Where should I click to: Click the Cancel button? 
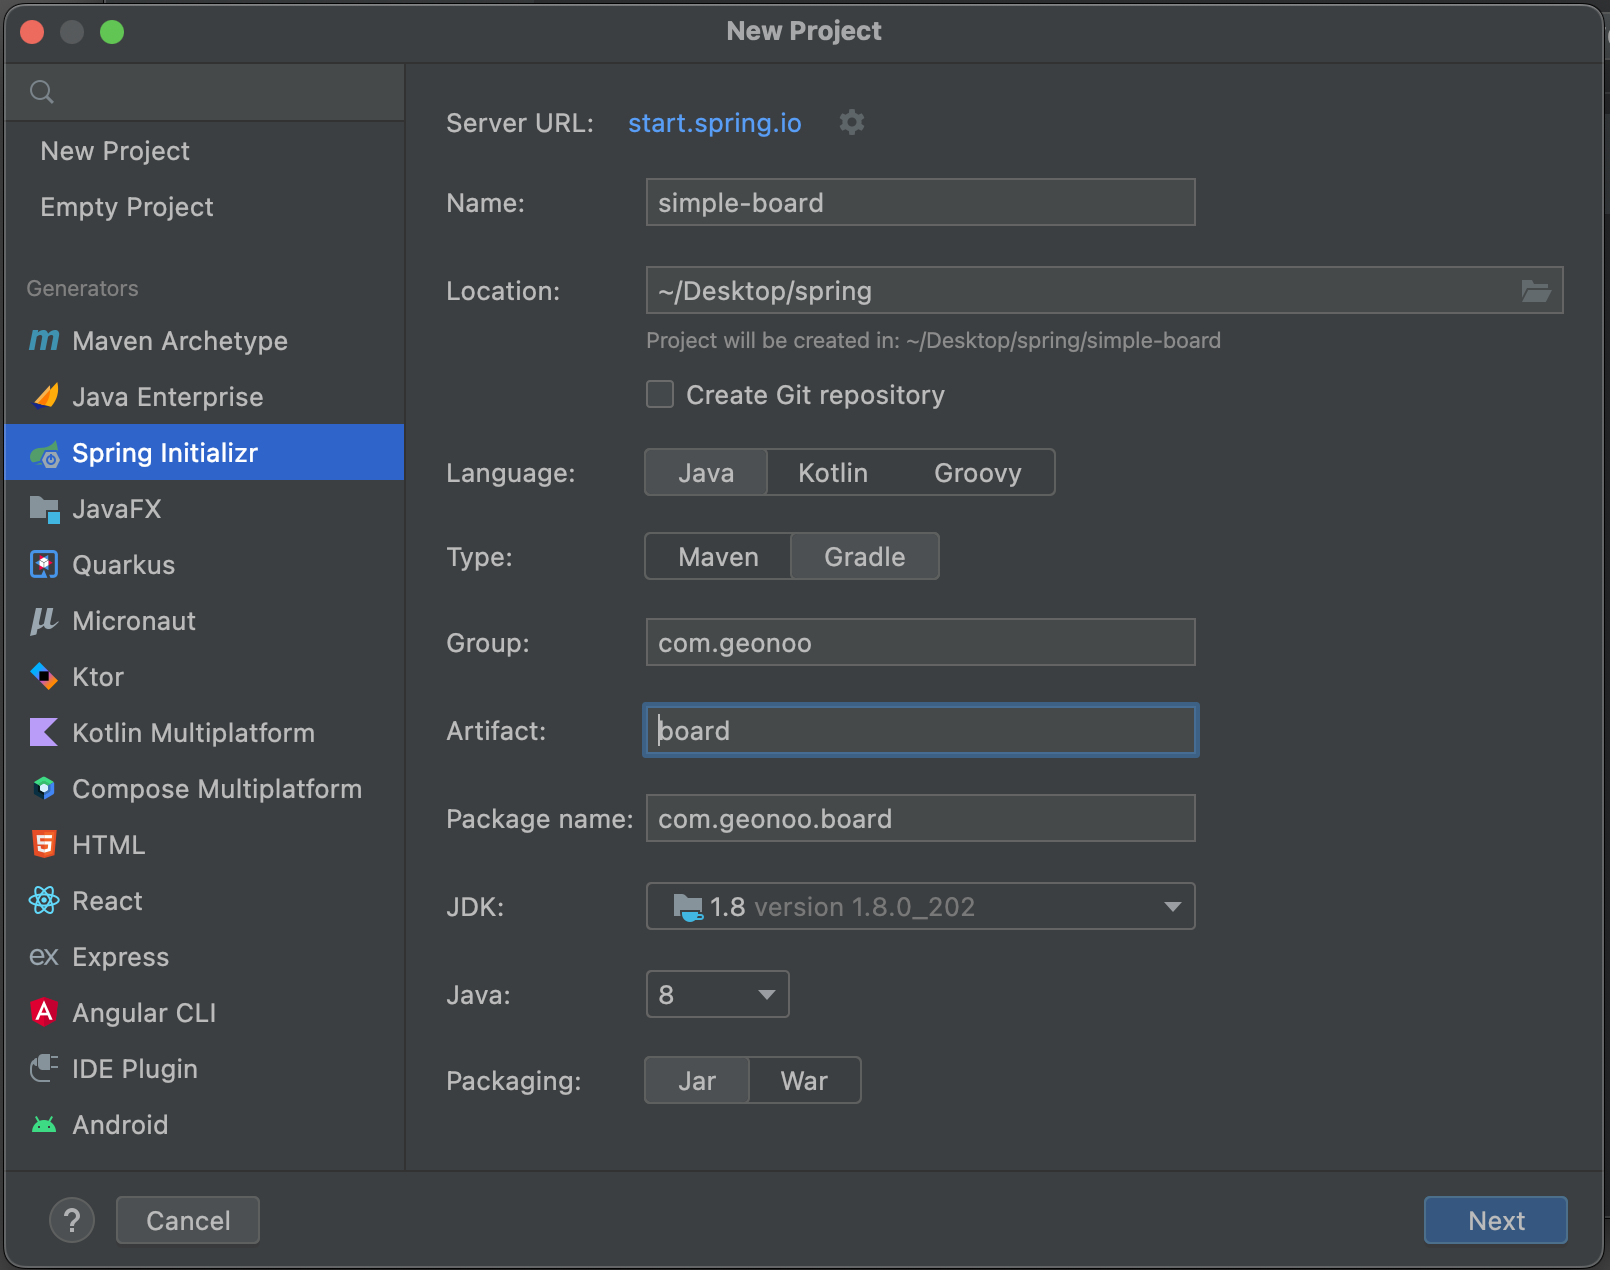[x=188, y=1220]
